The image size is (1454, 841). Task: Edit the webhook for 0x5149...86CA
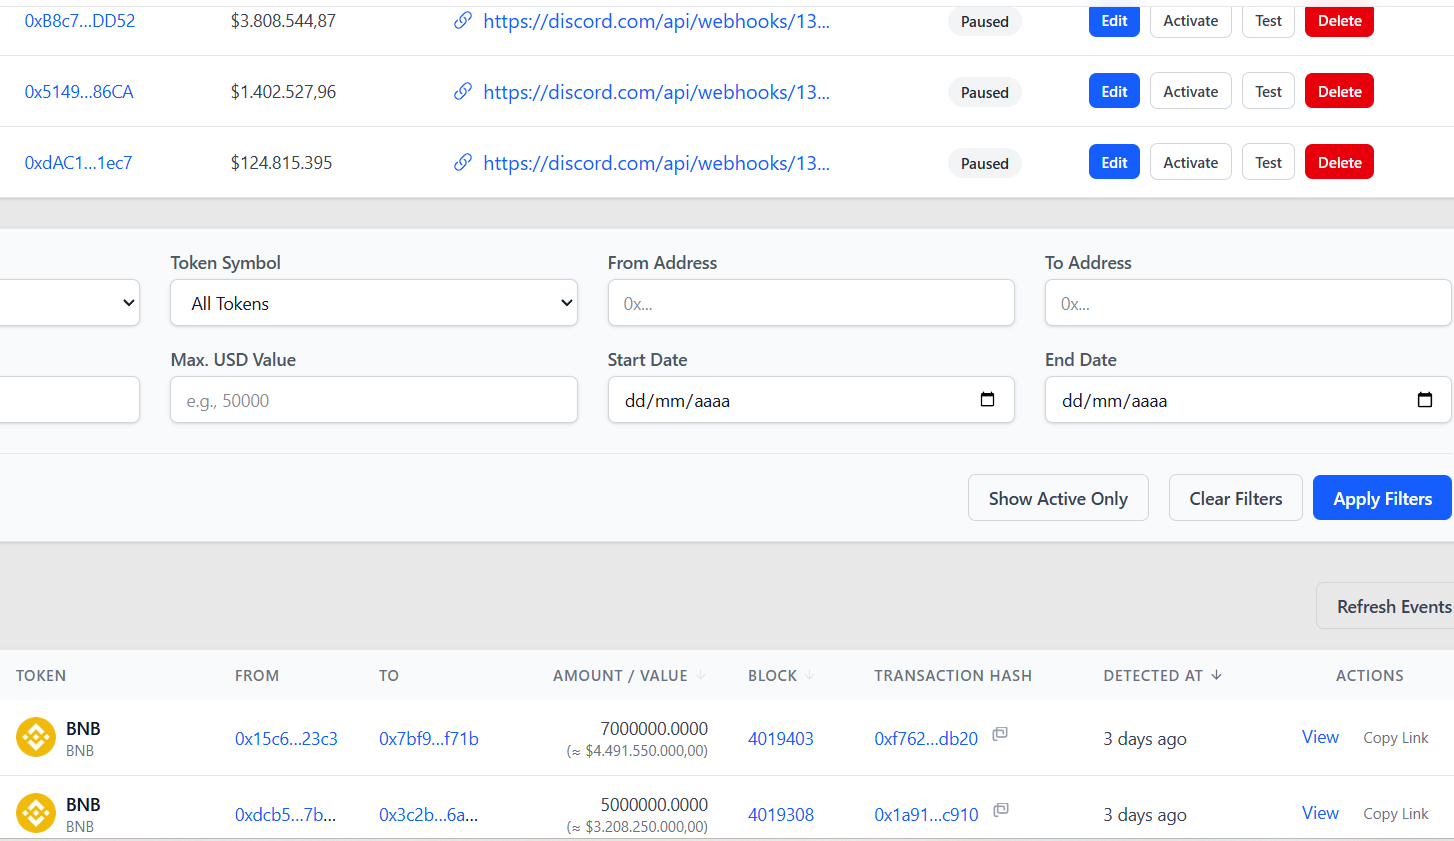(x=1114, y=90)
